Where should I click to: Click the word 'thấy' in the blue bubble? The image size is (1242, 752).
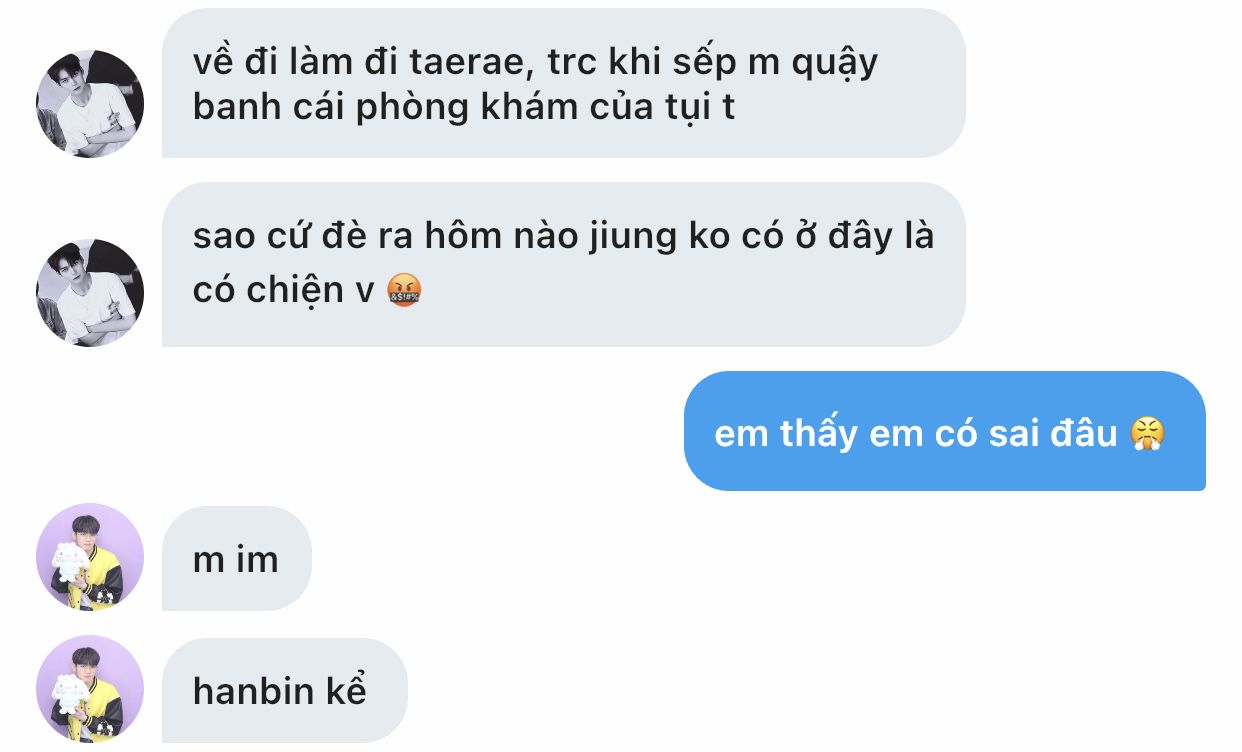pyautogui.click(x=818, y=435)
